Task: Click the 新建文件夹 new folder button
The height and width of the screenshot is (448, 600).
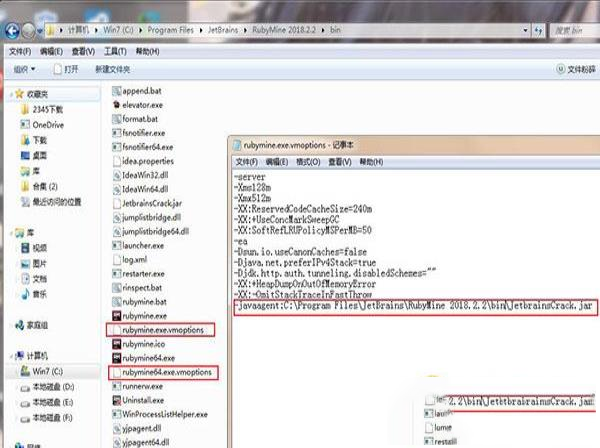Action: [x=112, y=69]
